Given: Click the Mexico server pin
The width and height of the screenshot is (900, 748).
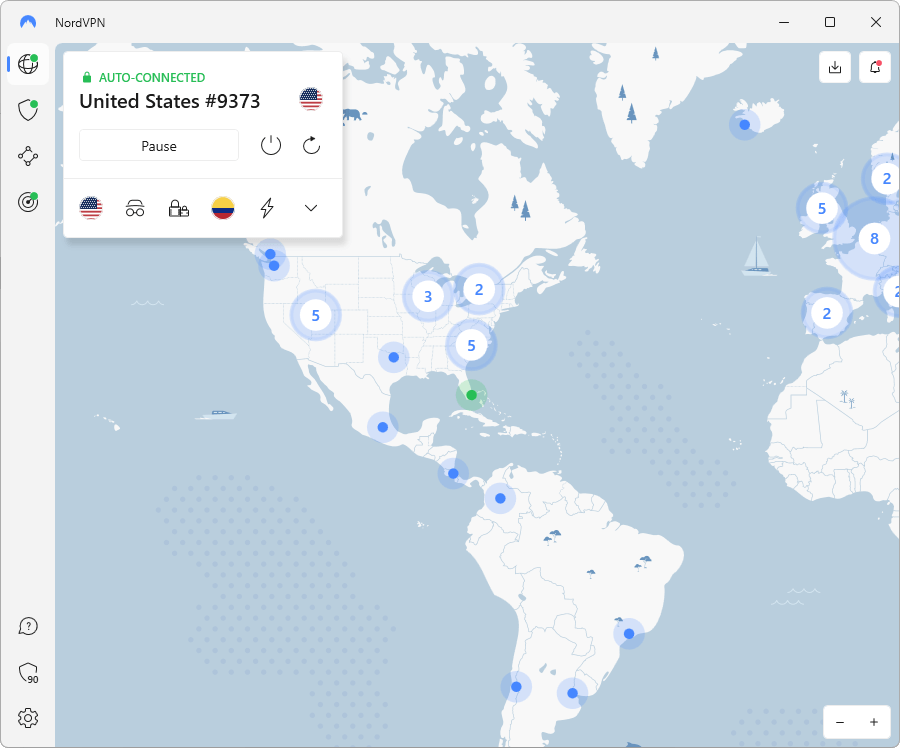Looking at the screenshot, I should point(383,427).
